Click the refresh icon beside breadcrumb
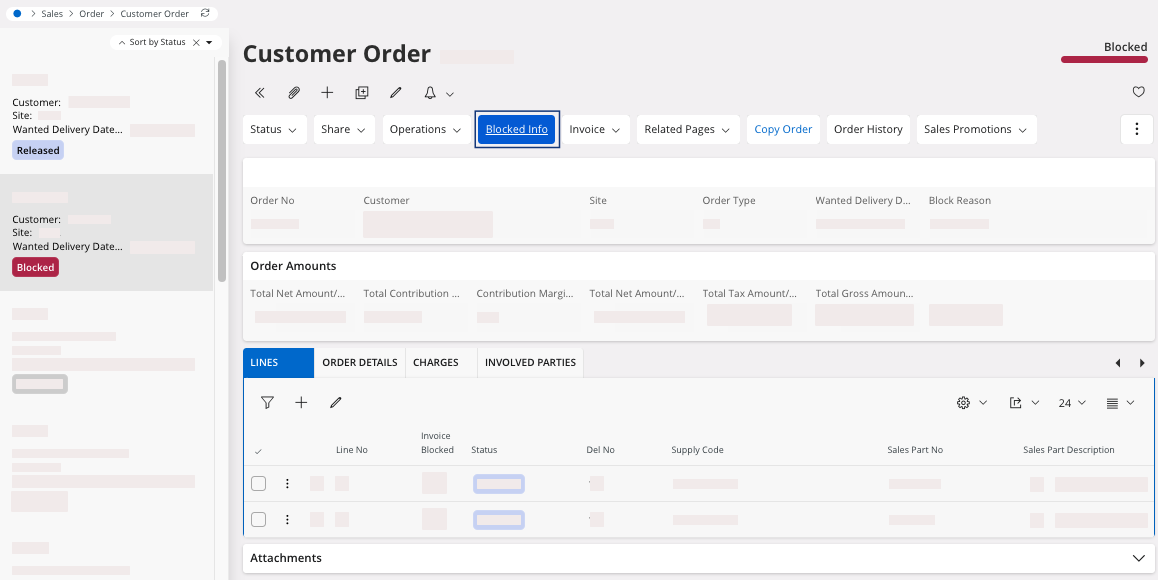Image resolution: width=1158 pixels, height=580 pixels. (205, 14)
